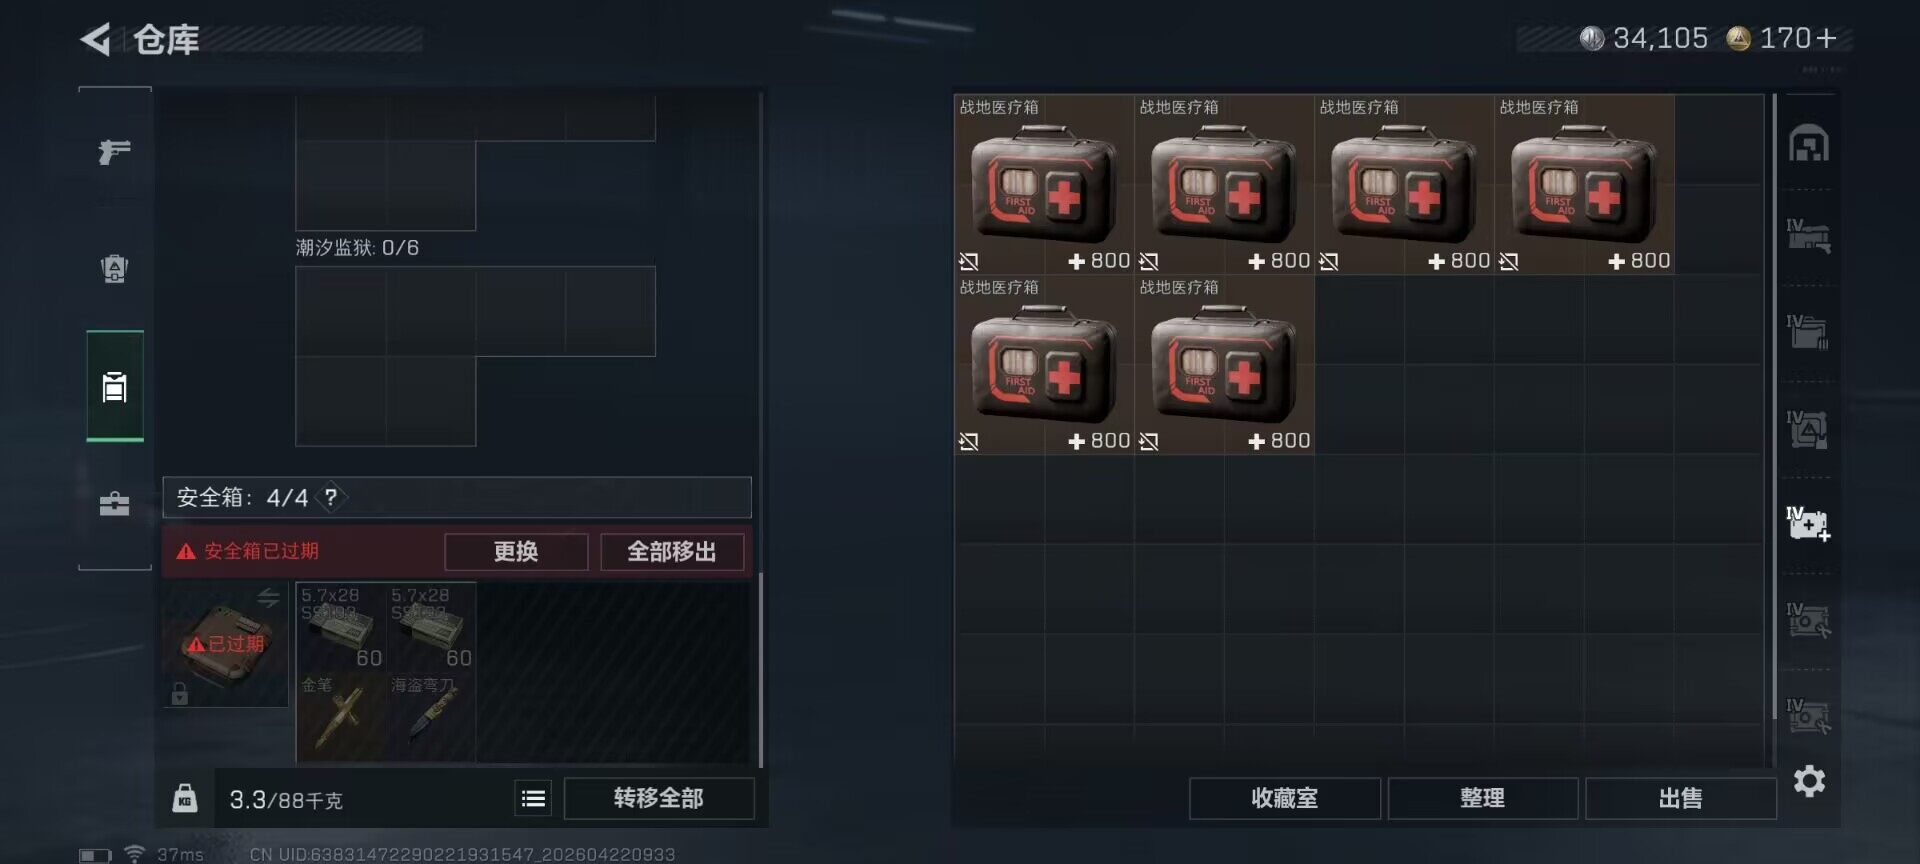
Task: Click 全部移出 to remove all items
Action: 672,552
